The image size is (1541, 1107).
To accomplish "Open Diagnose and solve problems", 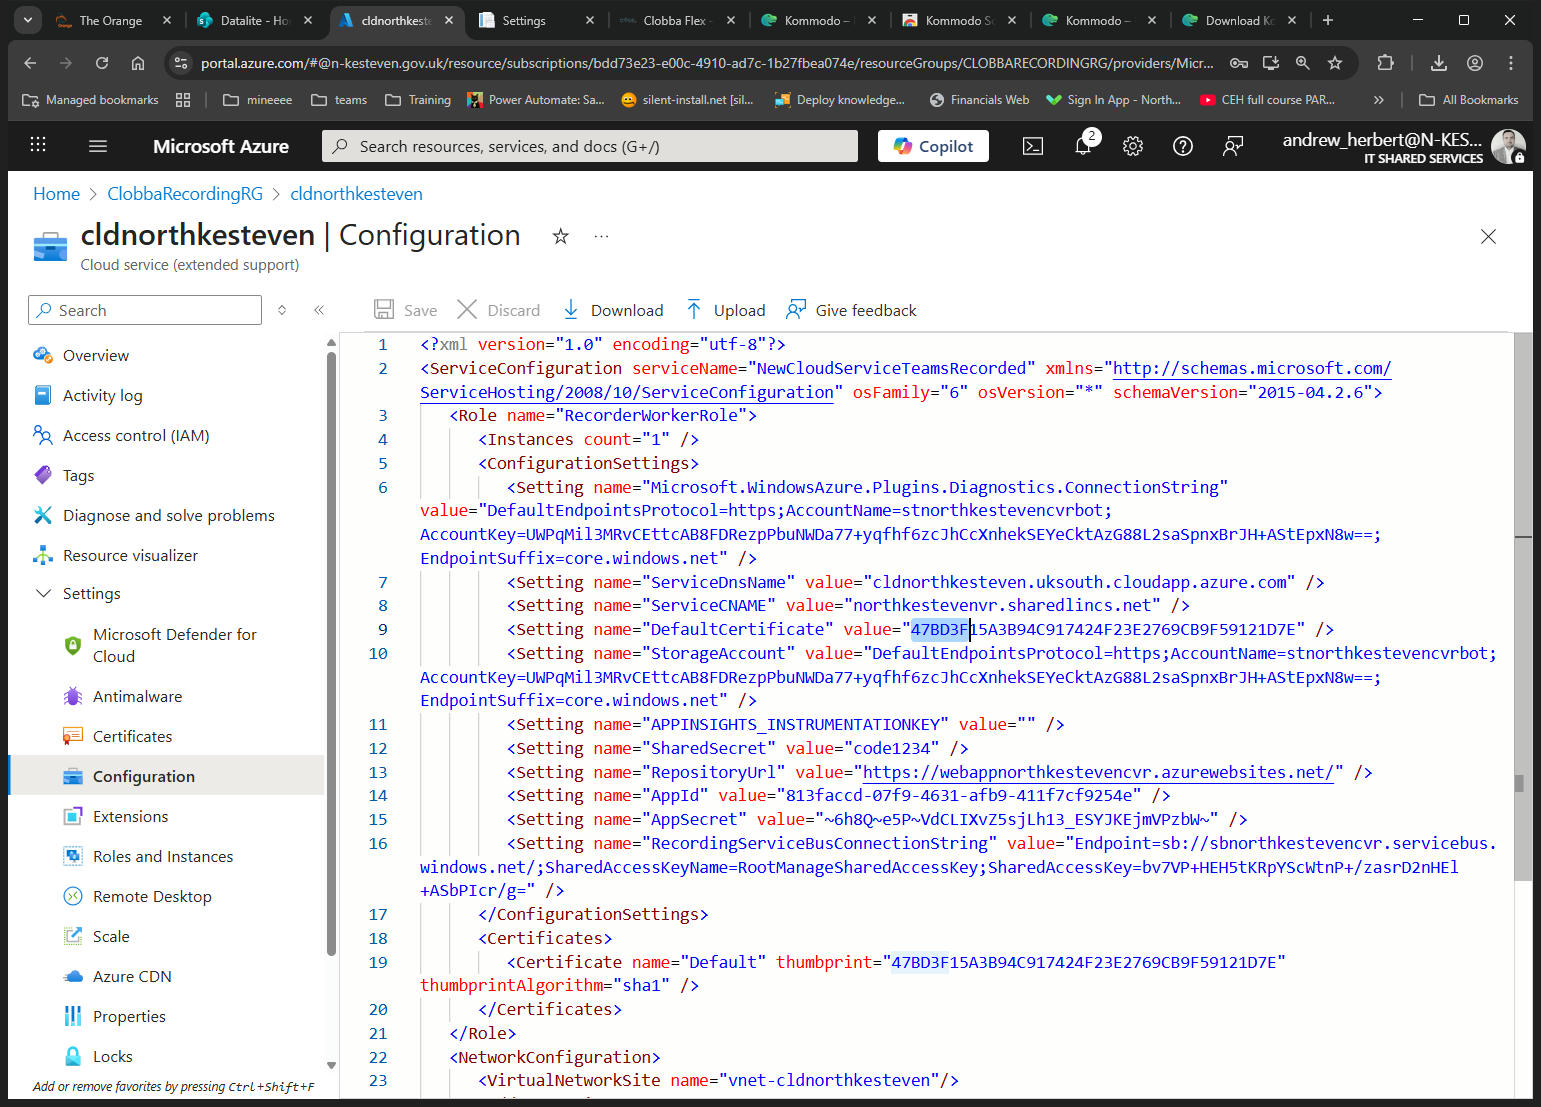I will point(168,515).
